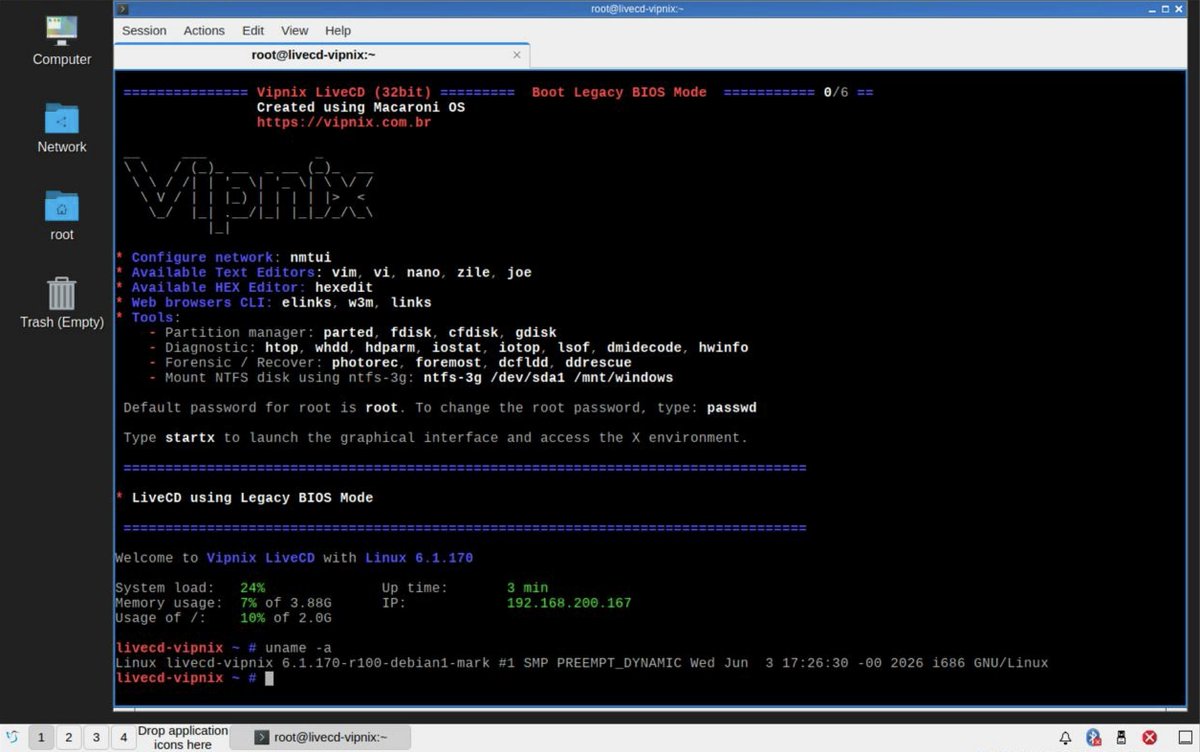Click the 'startx' command text
Image resolution: width=1200 pixels, height=752 pixels.
(190, 437)
